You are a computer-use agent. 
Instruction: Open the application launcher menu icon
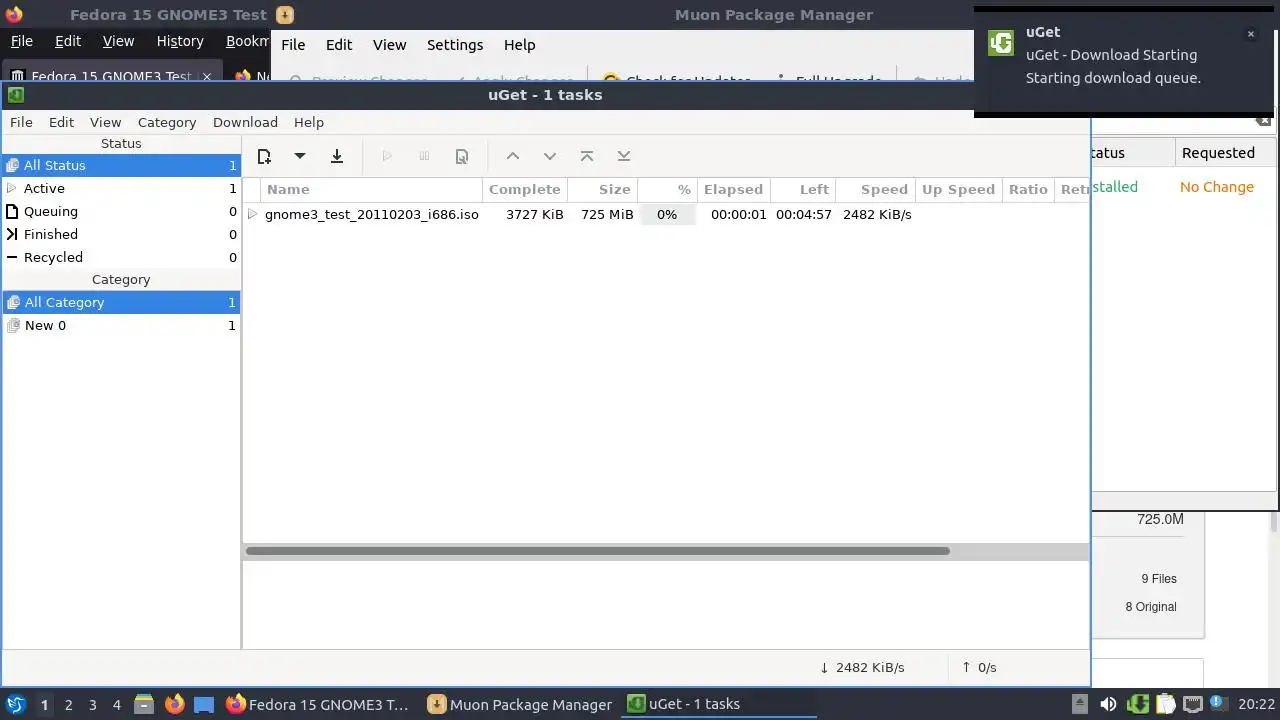click(15, 704)
